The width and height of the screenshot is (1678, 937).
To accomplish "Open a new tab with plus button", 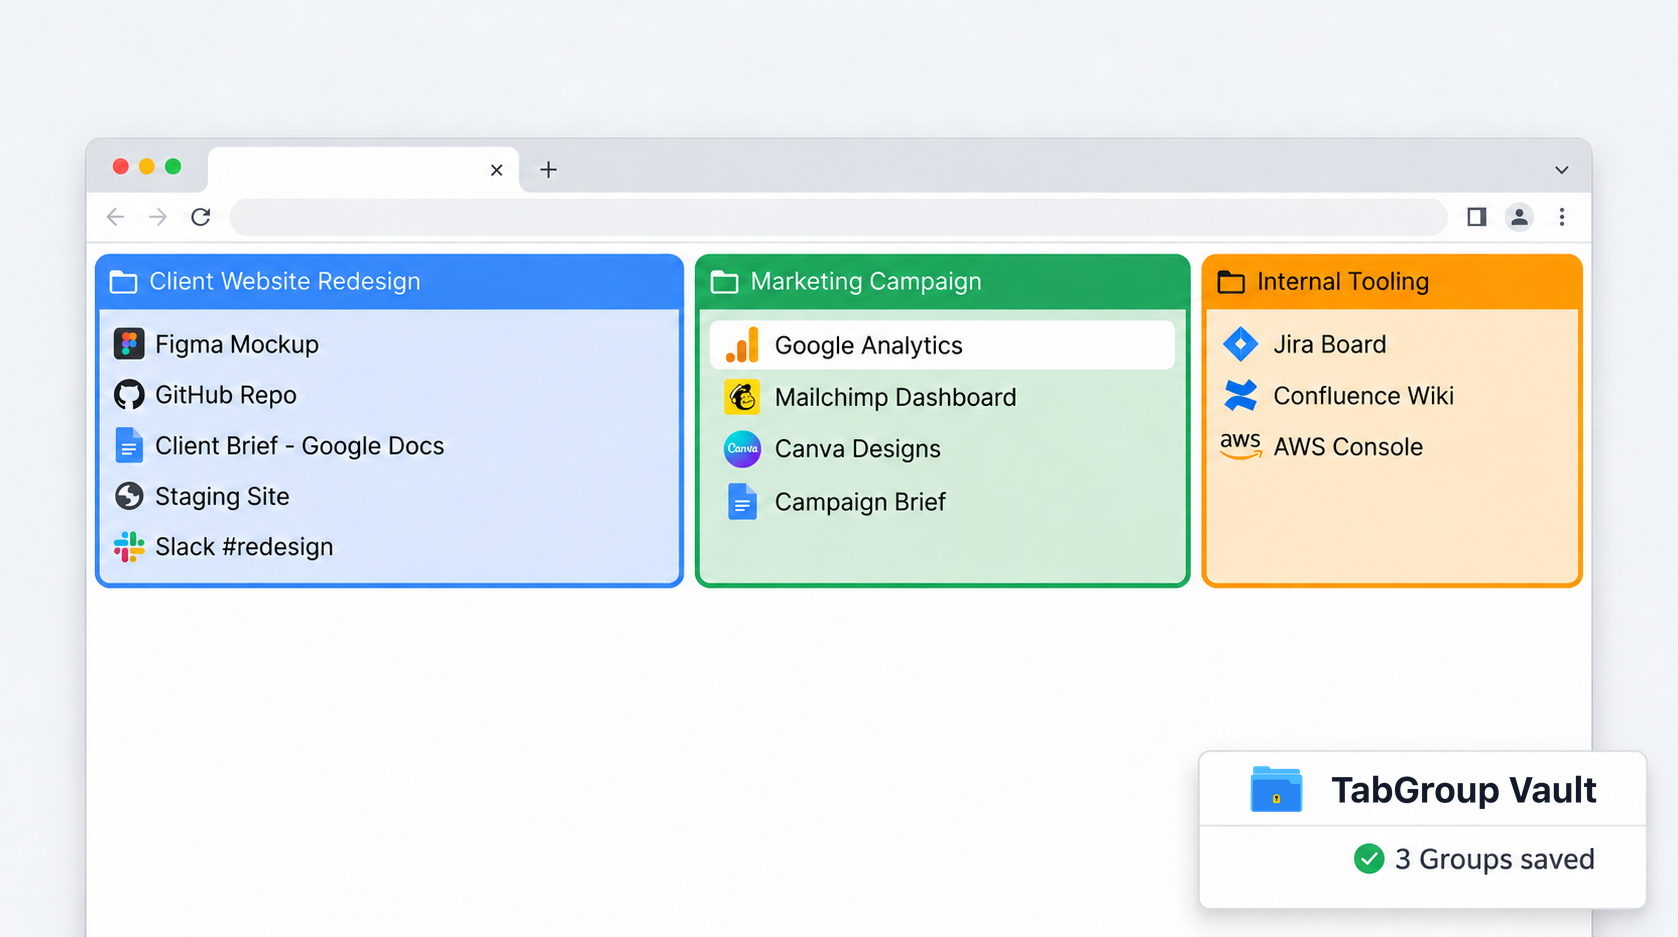I will pyautogui.click(x=548, y=170).
